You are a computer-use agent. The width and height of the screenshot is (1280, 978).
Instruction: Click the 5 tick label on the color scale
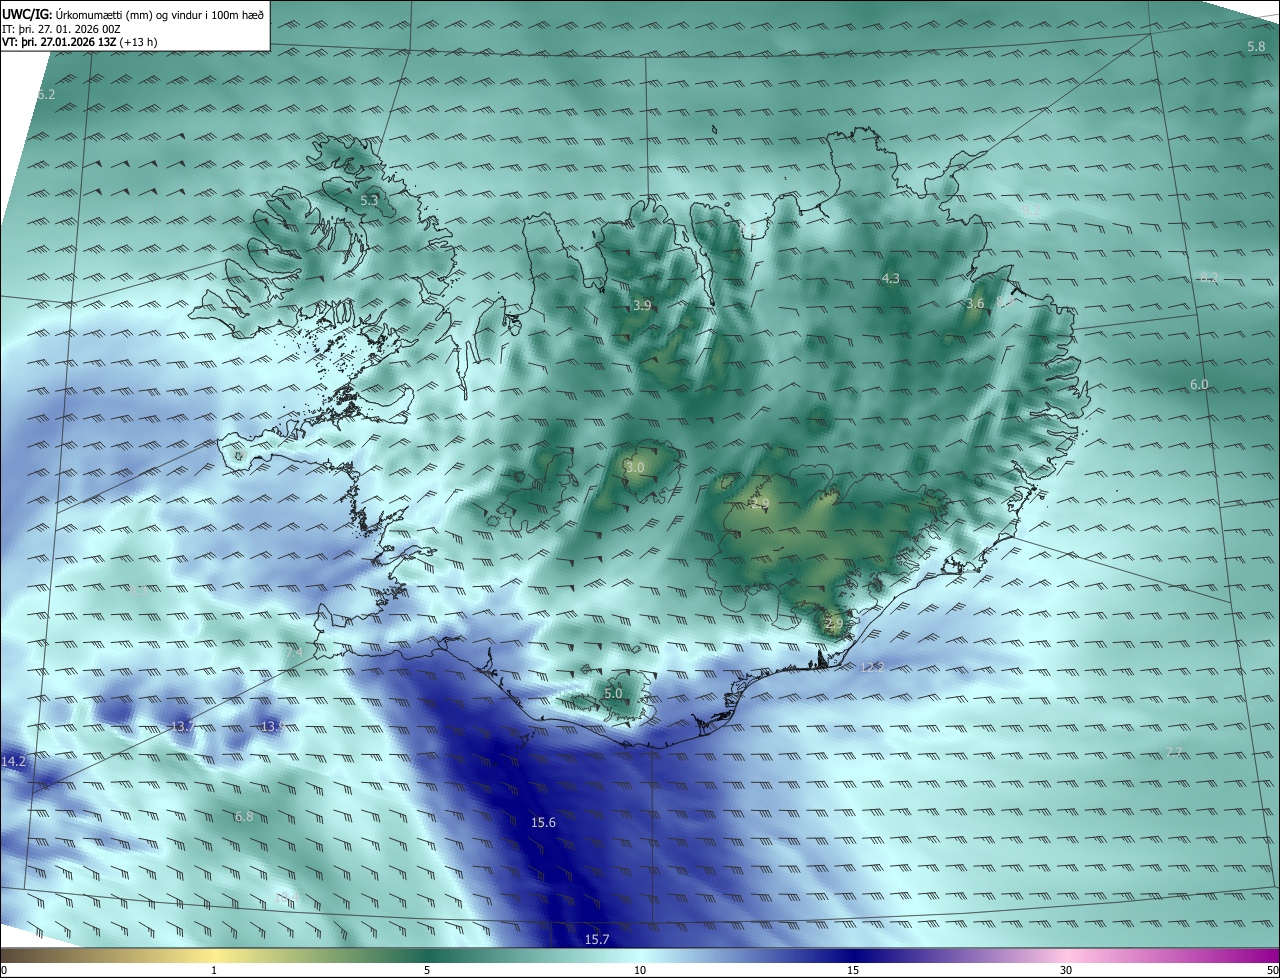[x=427, y=970]
